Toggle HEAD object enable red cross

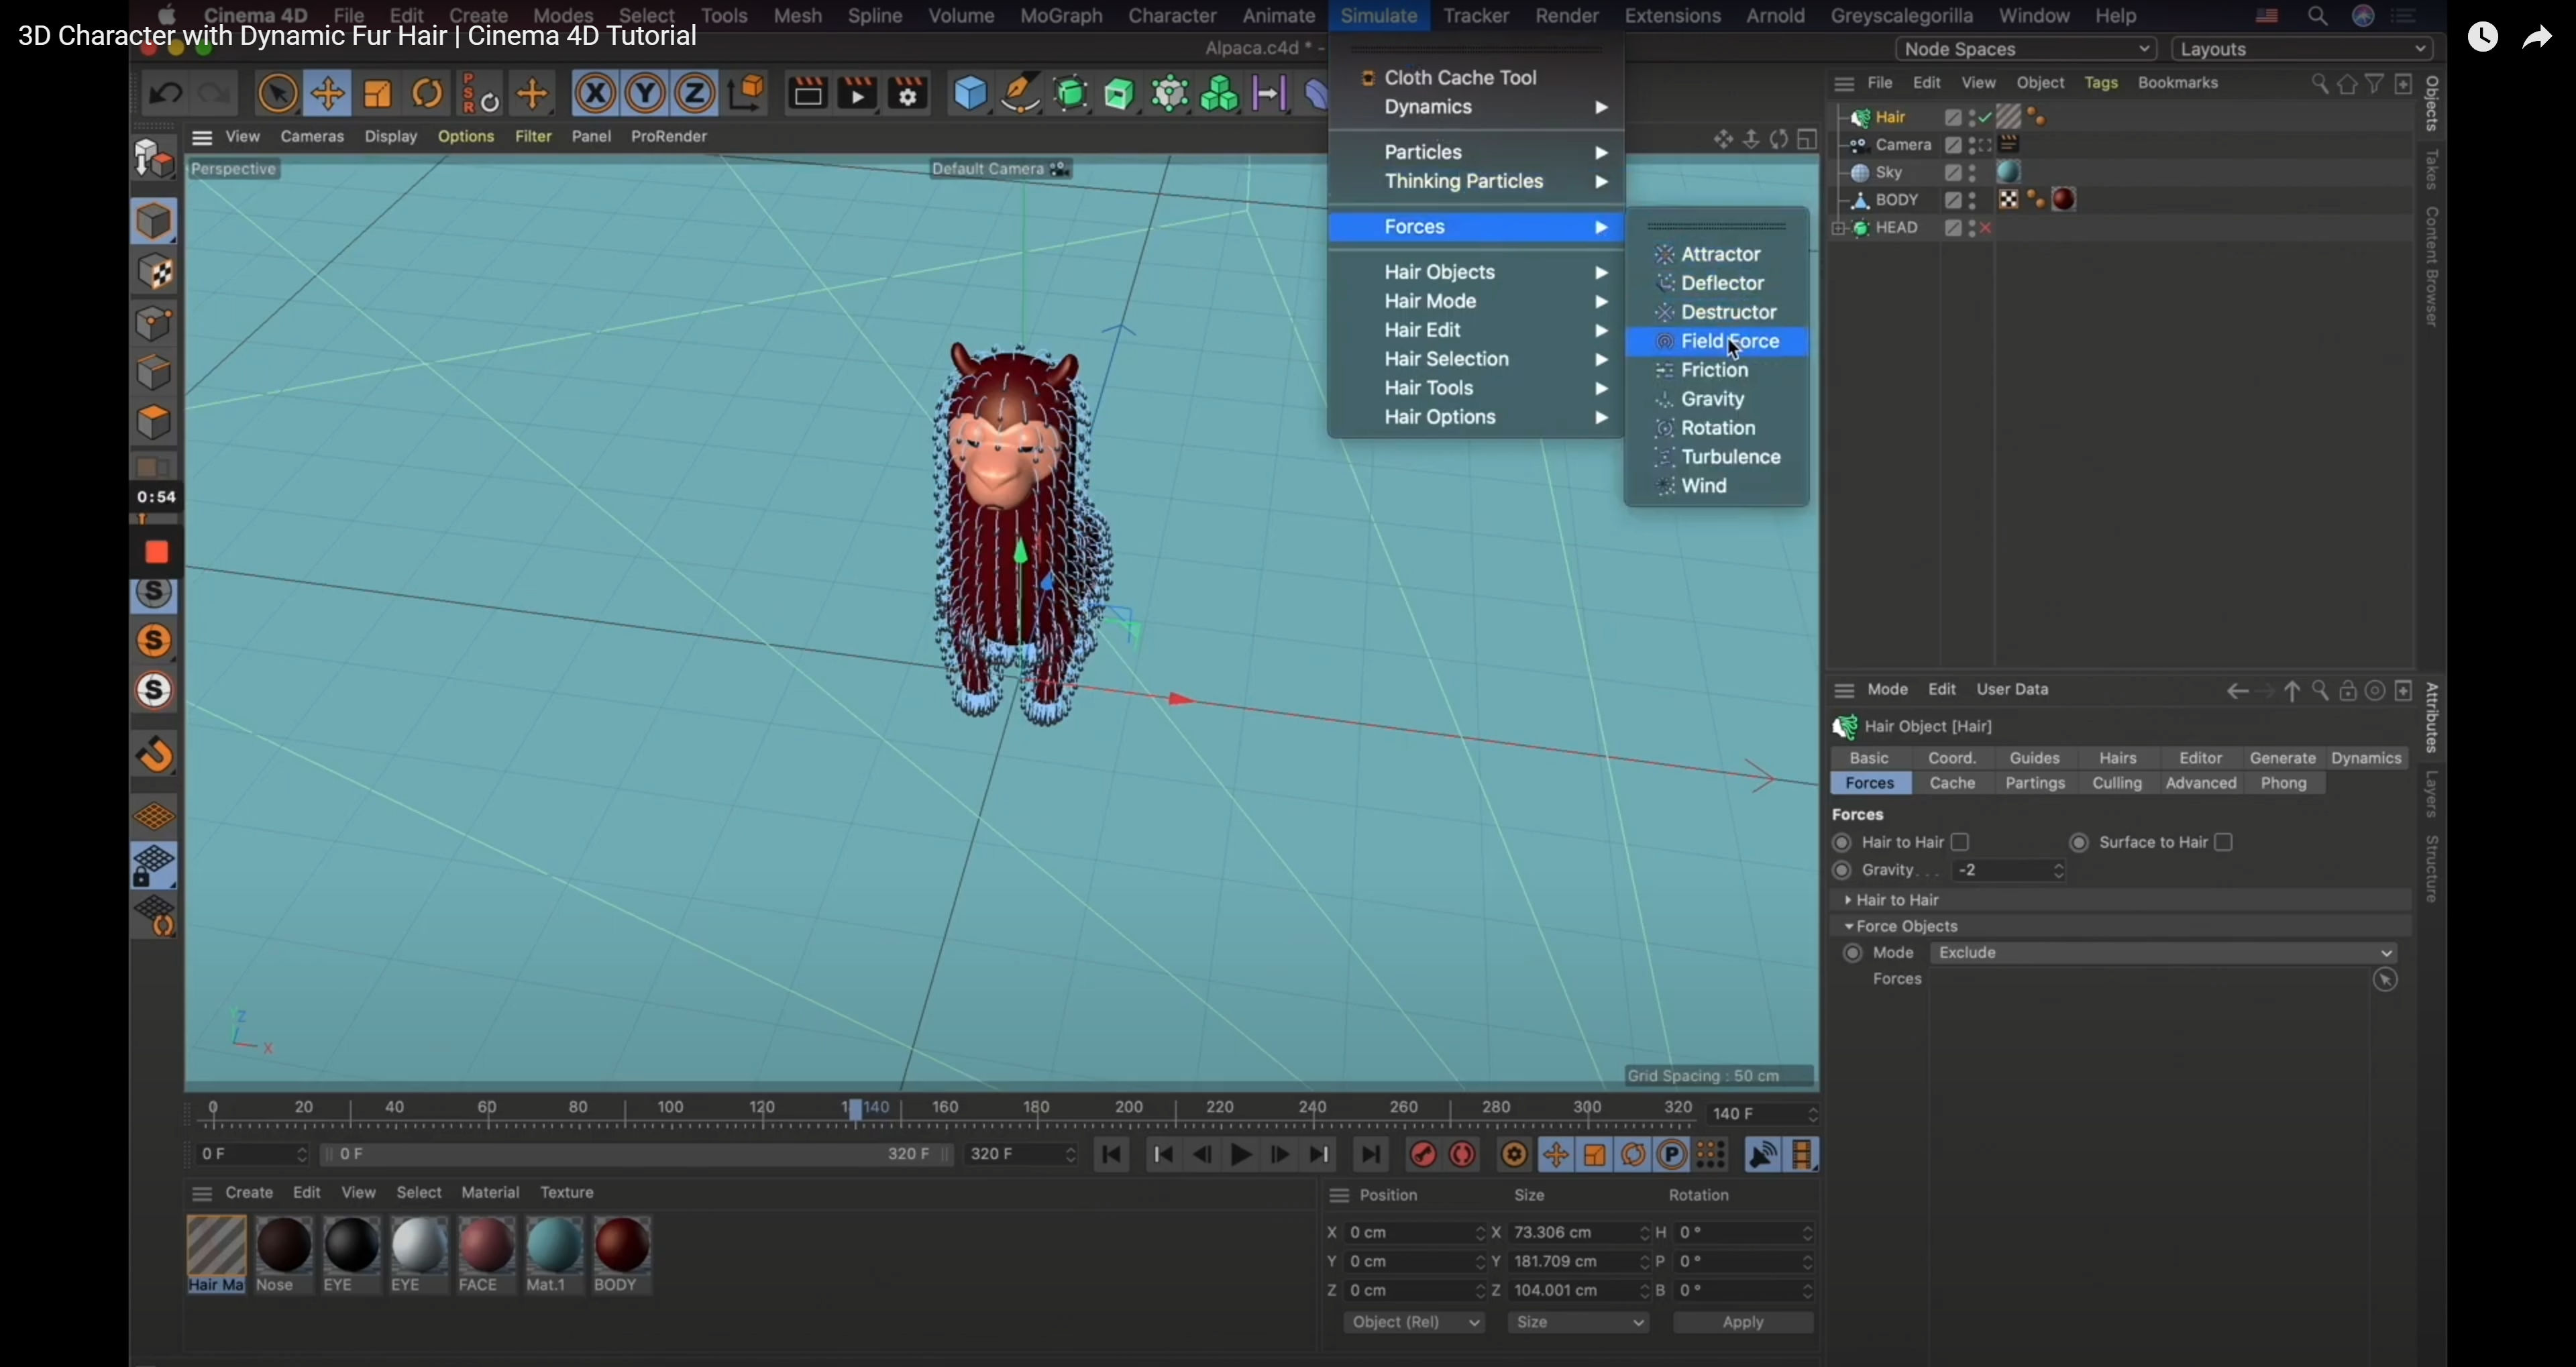point(1987,229)
